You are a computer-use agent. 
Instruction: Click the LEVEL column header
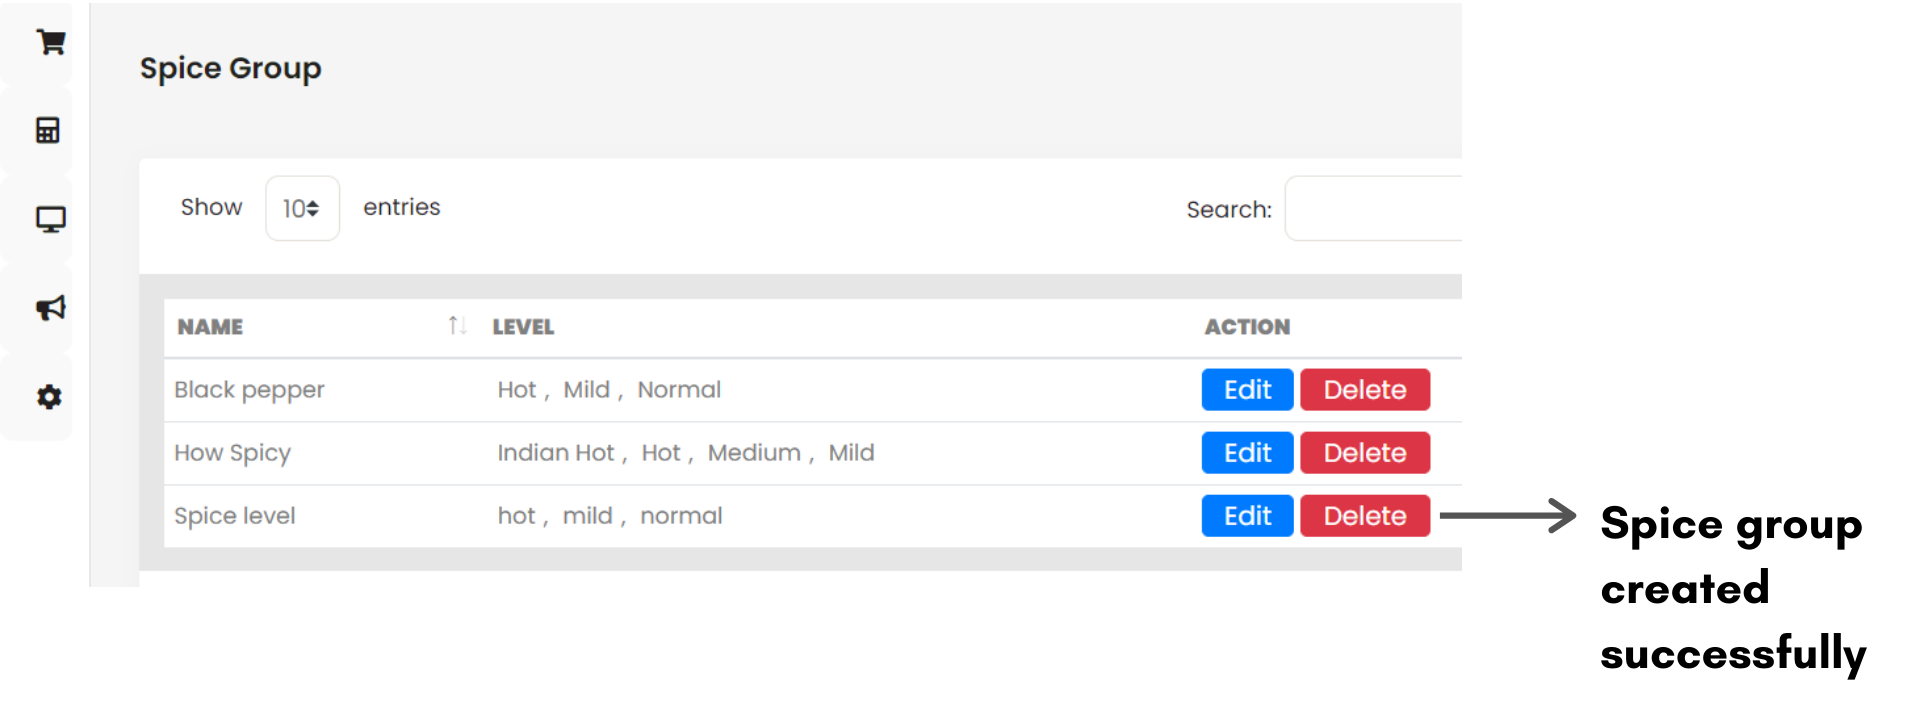click(523, 327)
